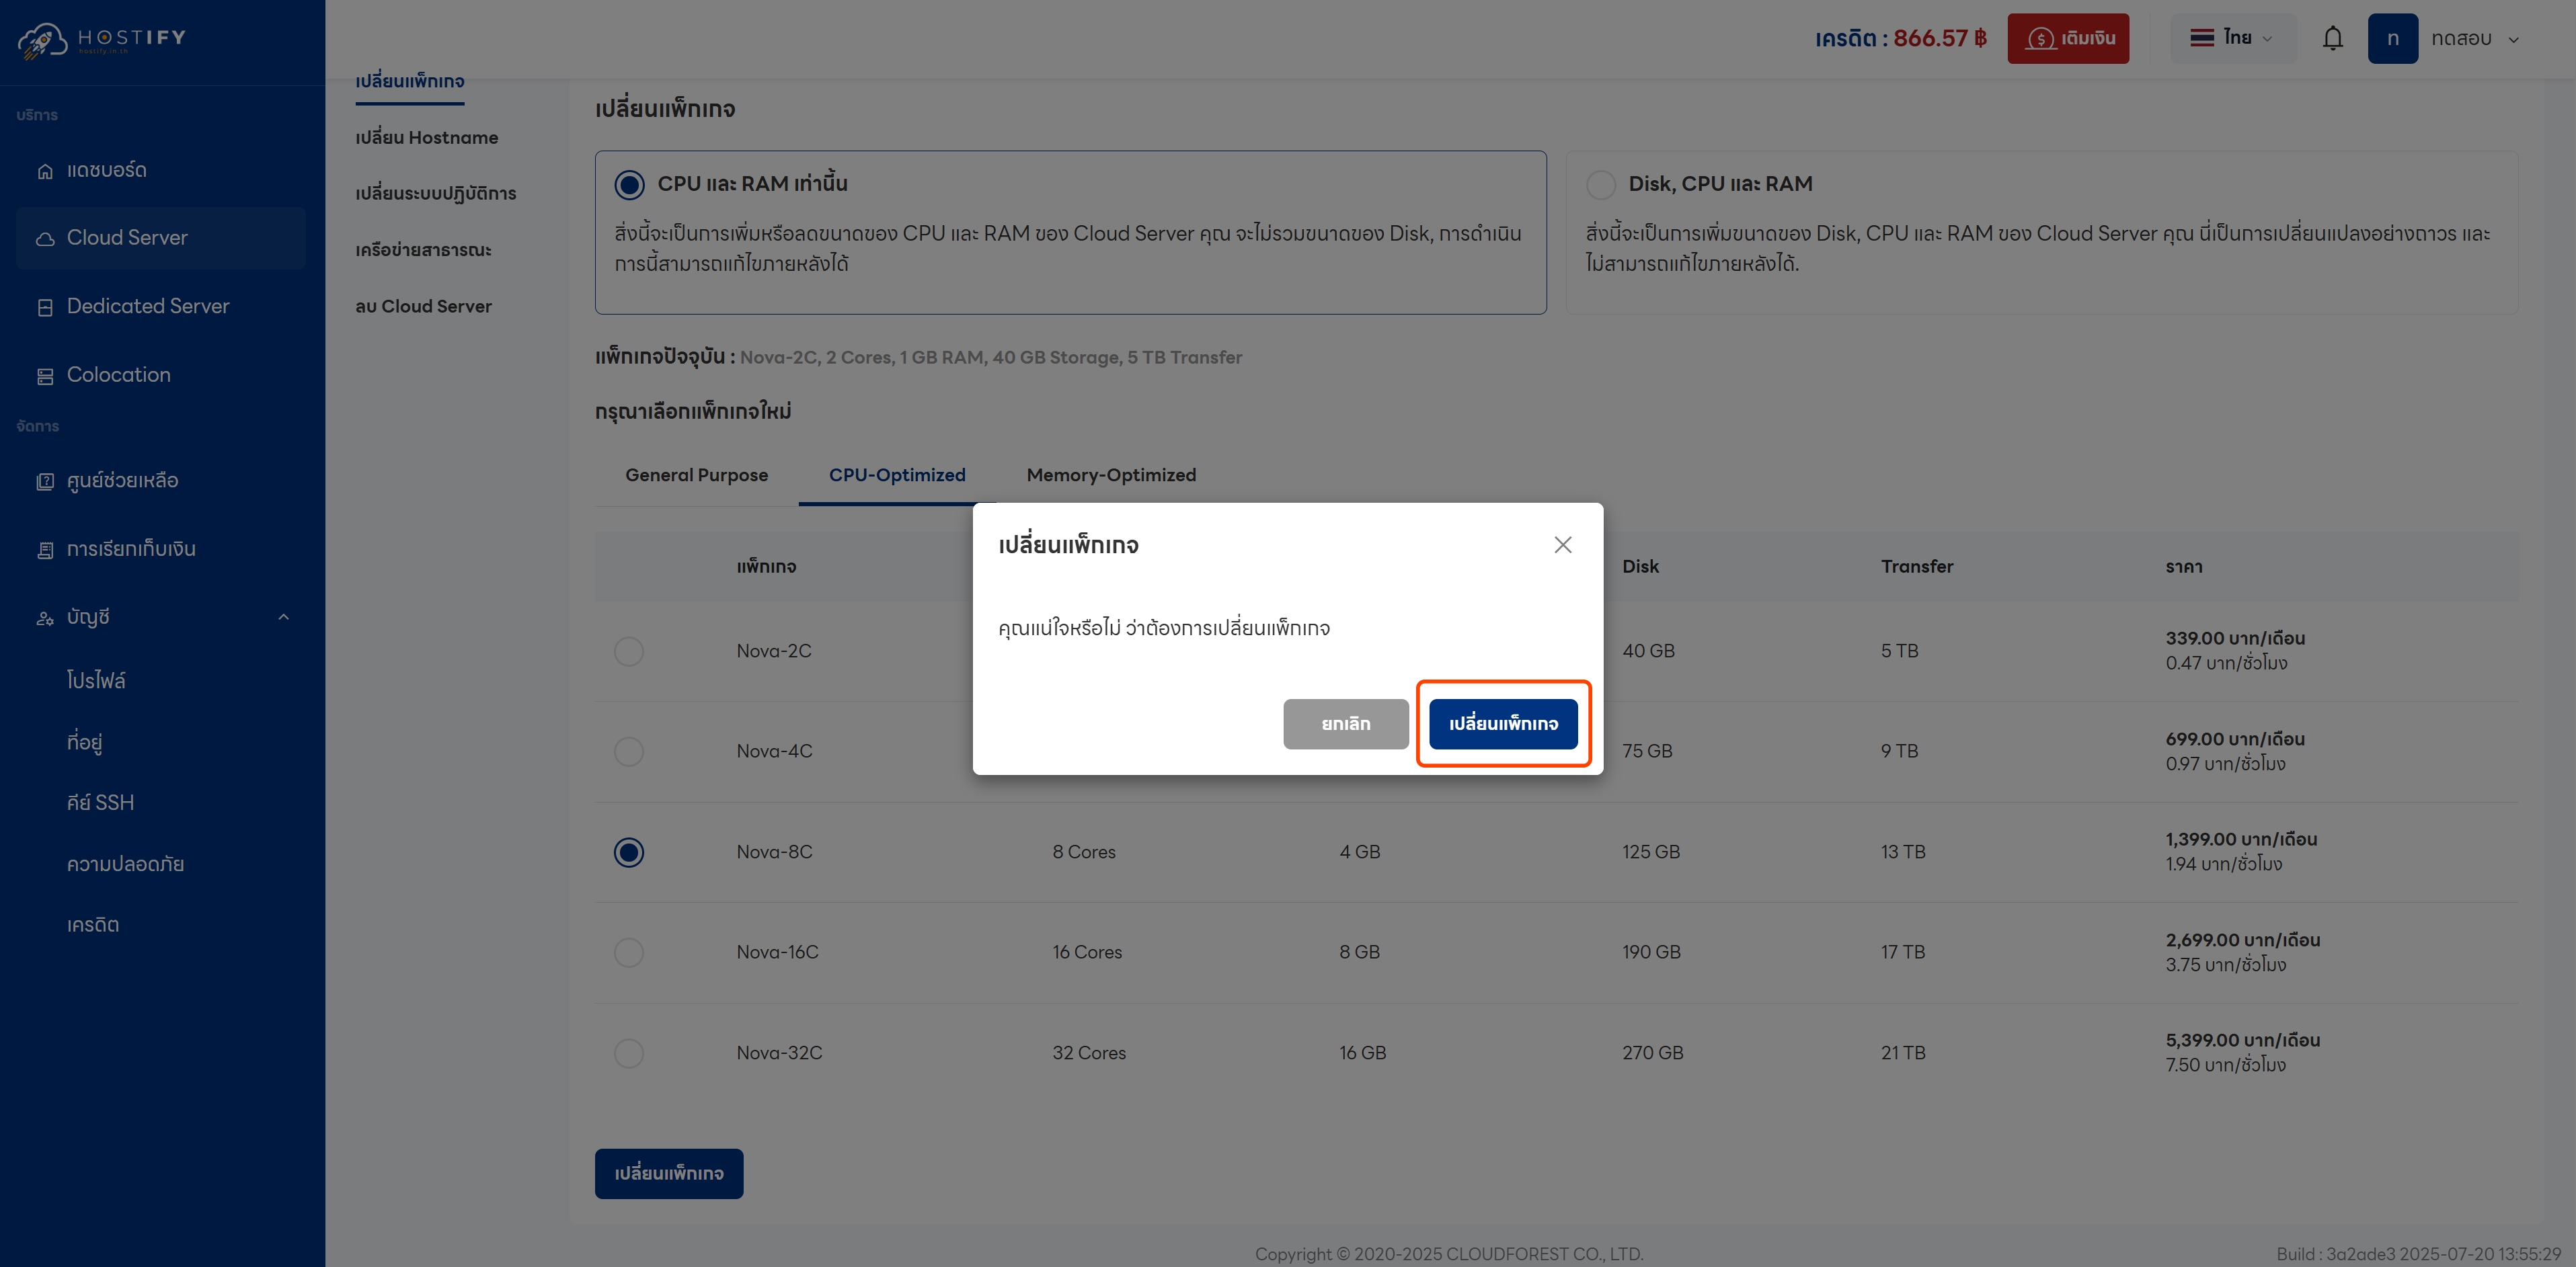Confirm with the เปลี่ยนแพ็กเกจ button
The width and height of the screenshot is (2576, 1267).
click(1503, 723)
